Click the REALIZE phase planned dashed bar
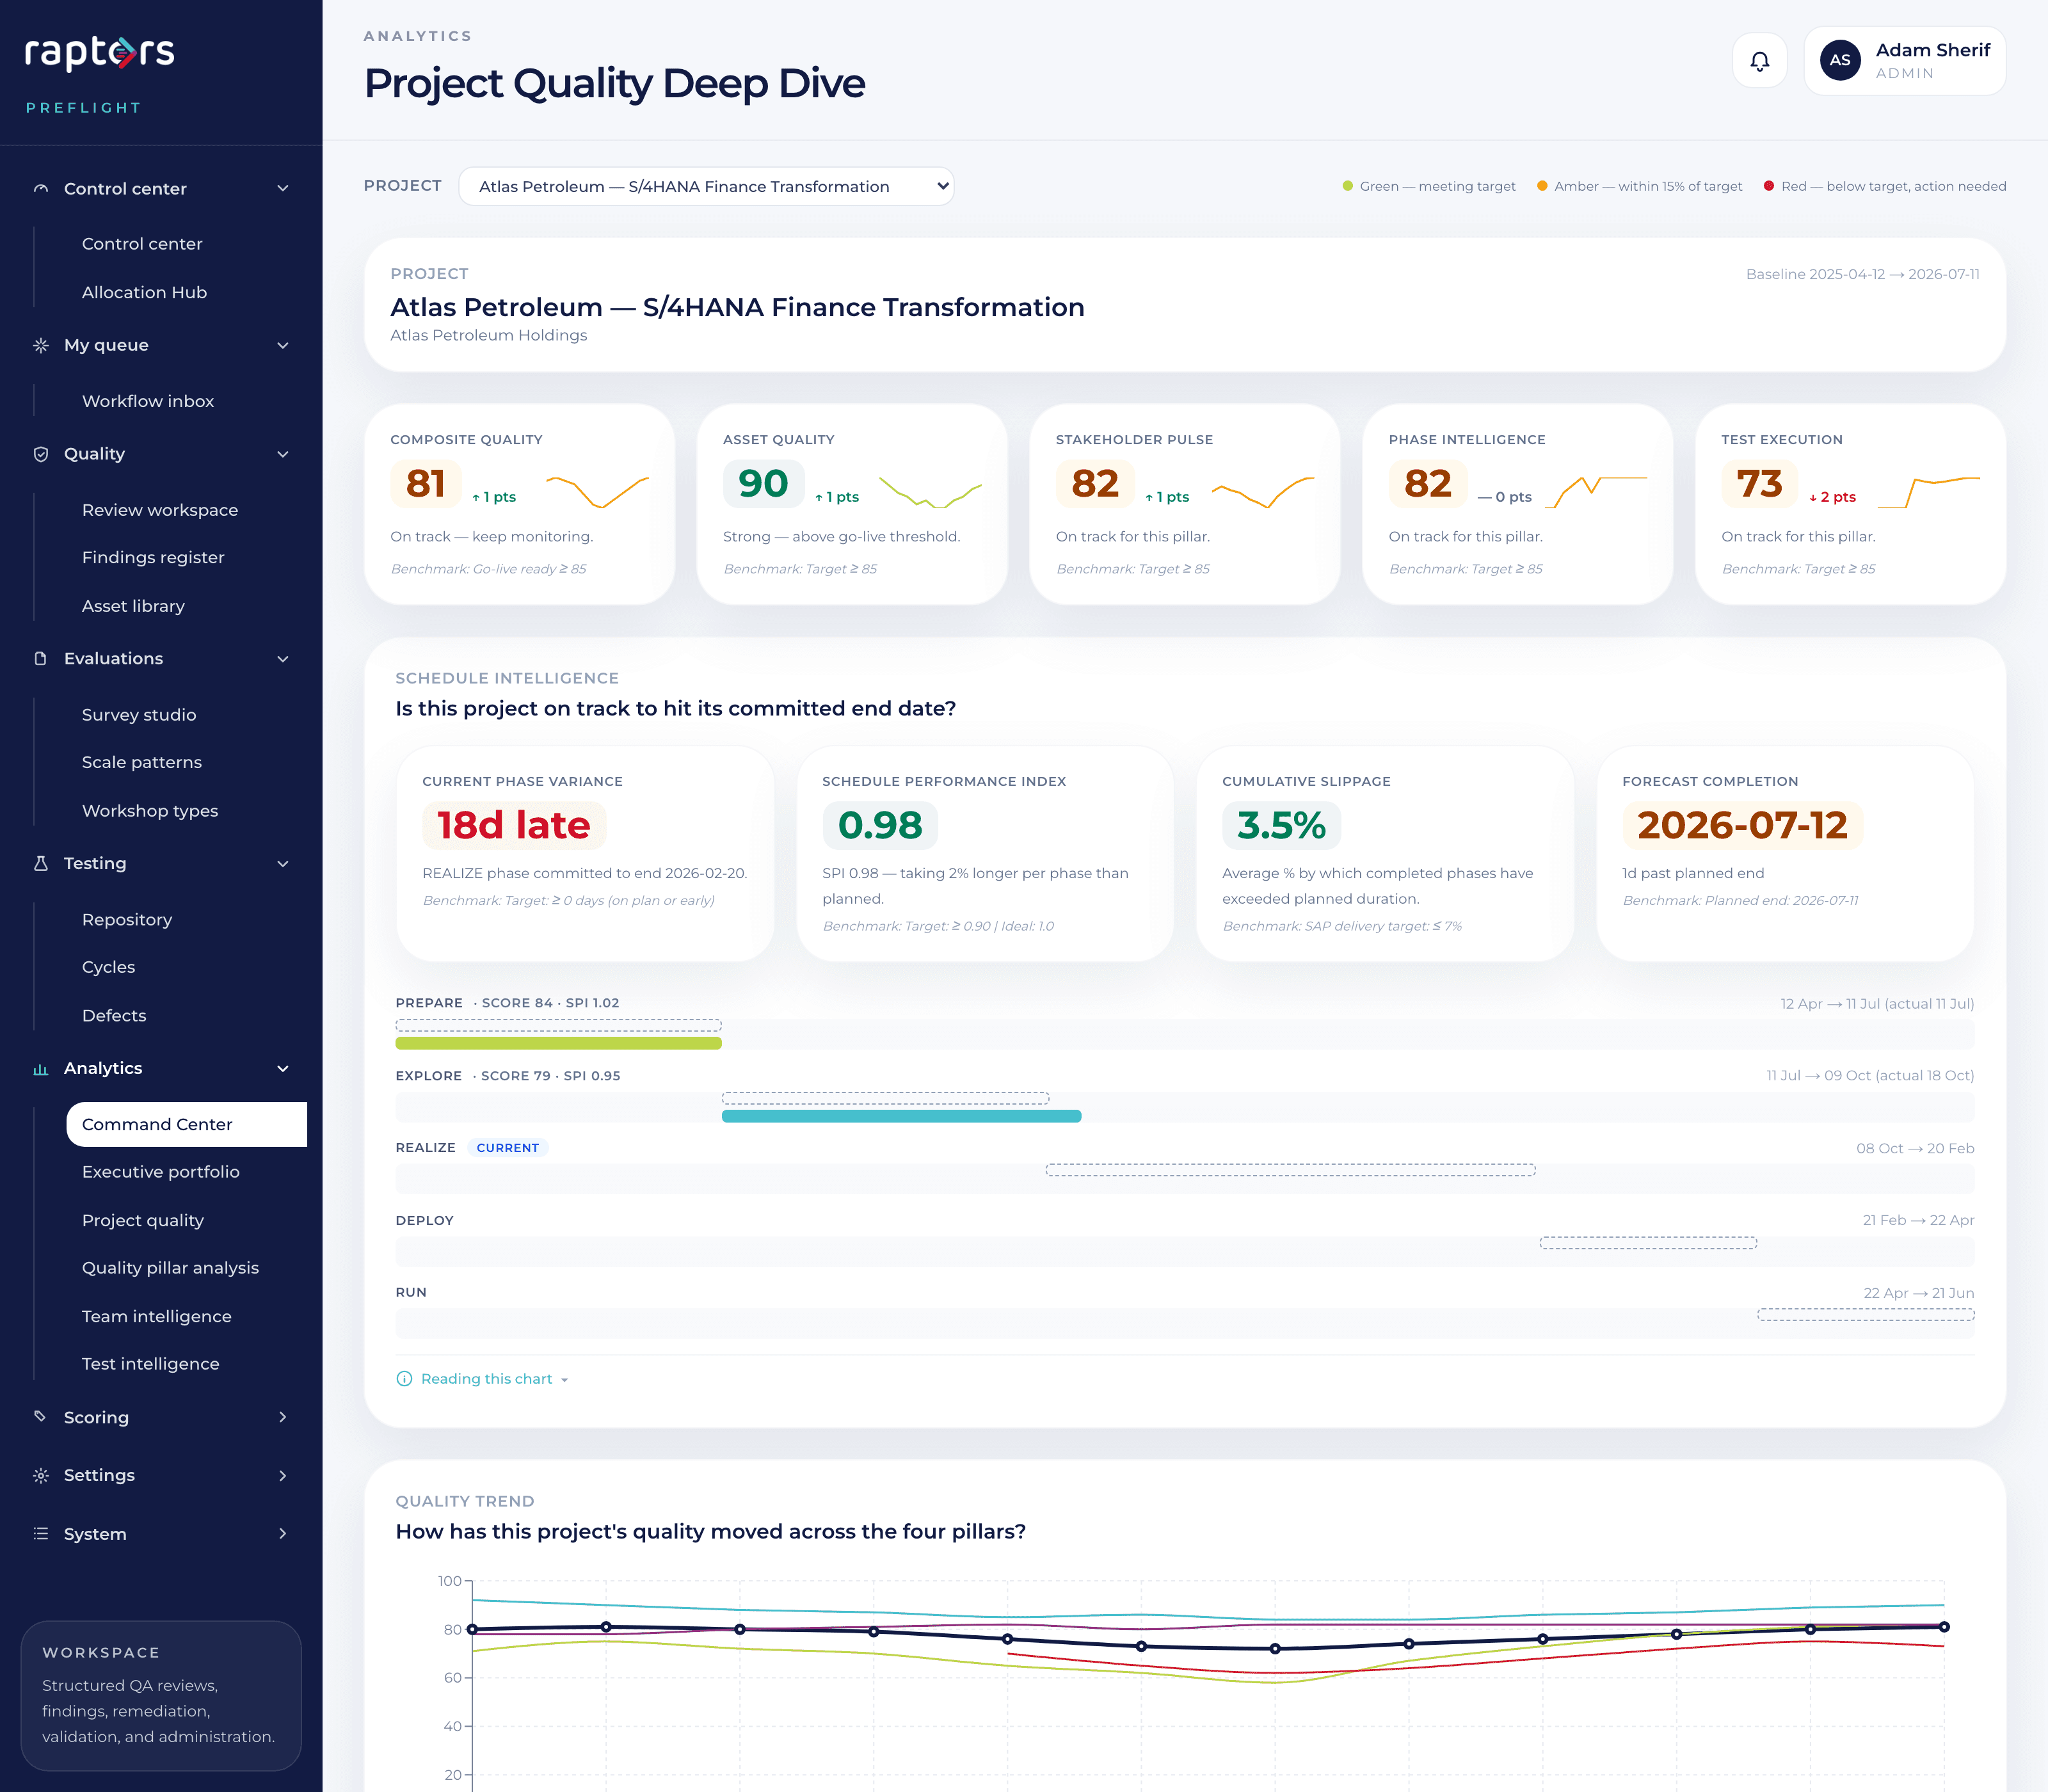This screenshot has height=1792, width=2048. point(1290,1170)
